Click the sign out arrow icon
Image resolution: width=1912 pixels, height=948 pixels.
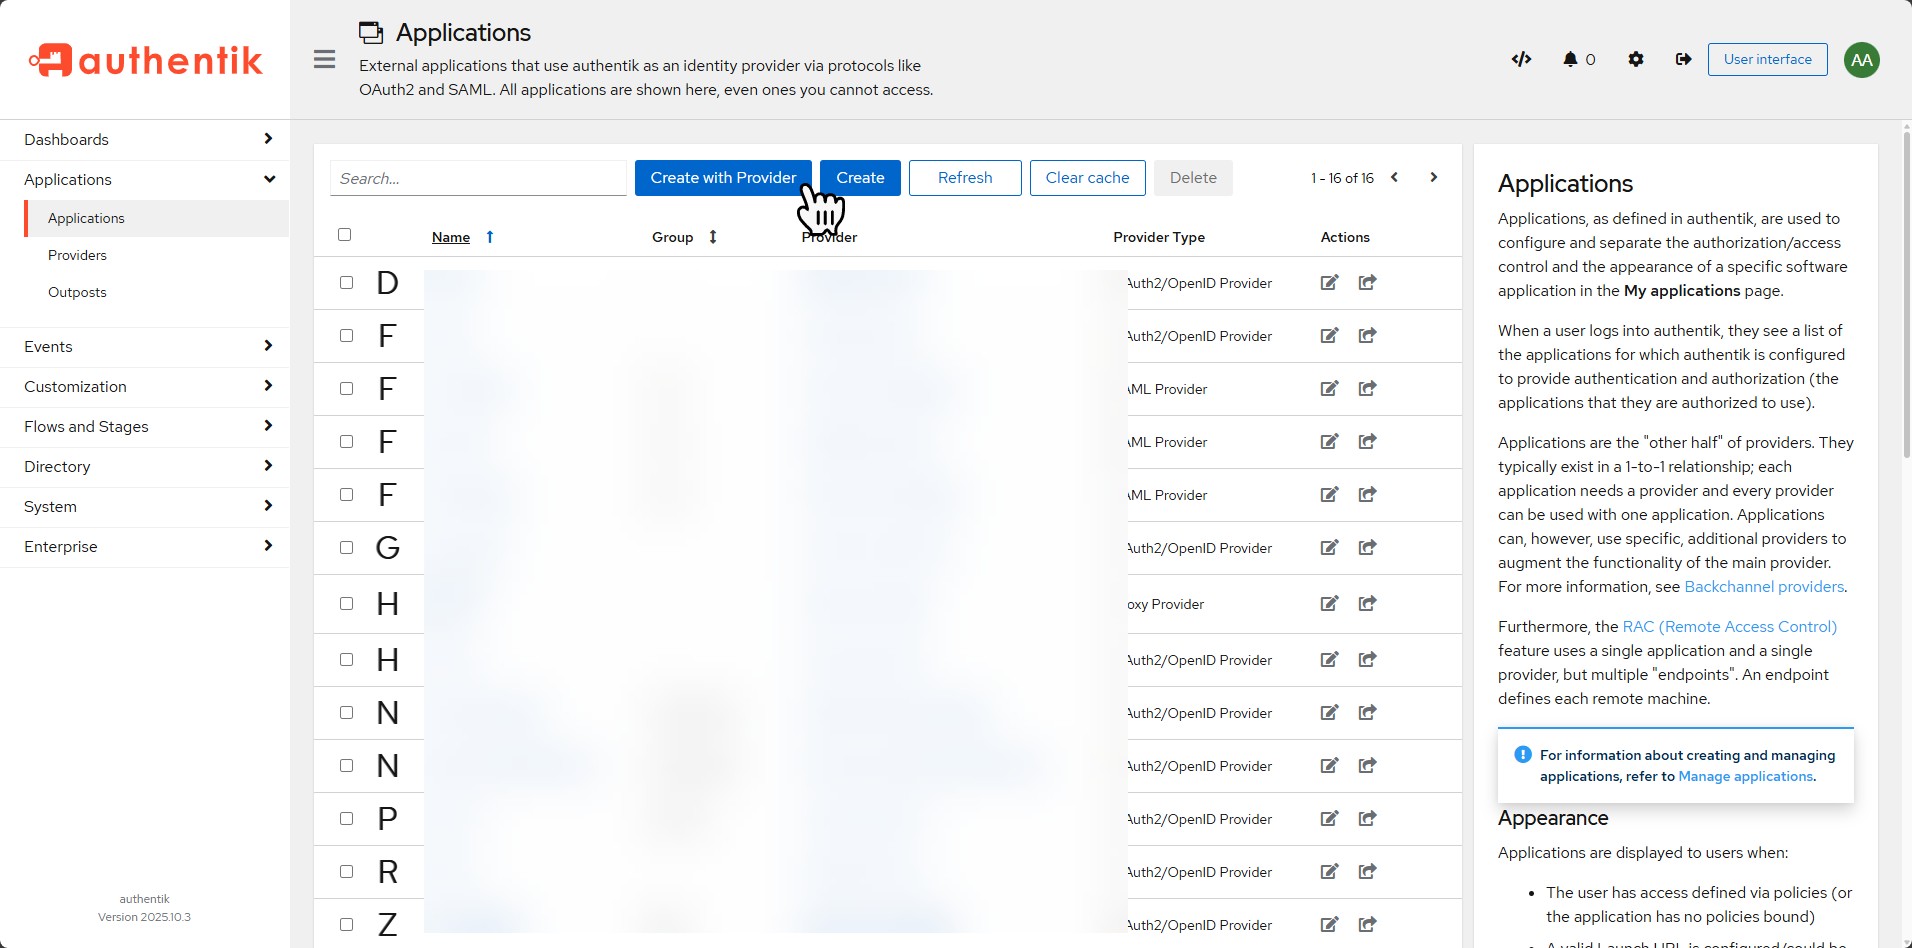click(x=1684, y=59)
